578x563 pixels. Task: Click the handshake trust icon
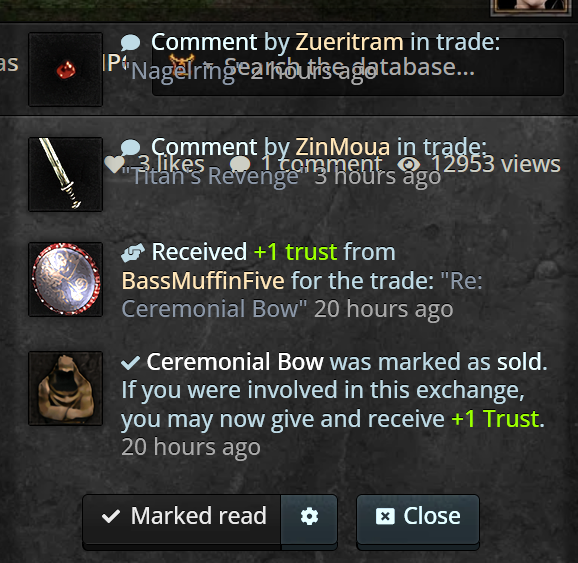(x=132, y=253)
